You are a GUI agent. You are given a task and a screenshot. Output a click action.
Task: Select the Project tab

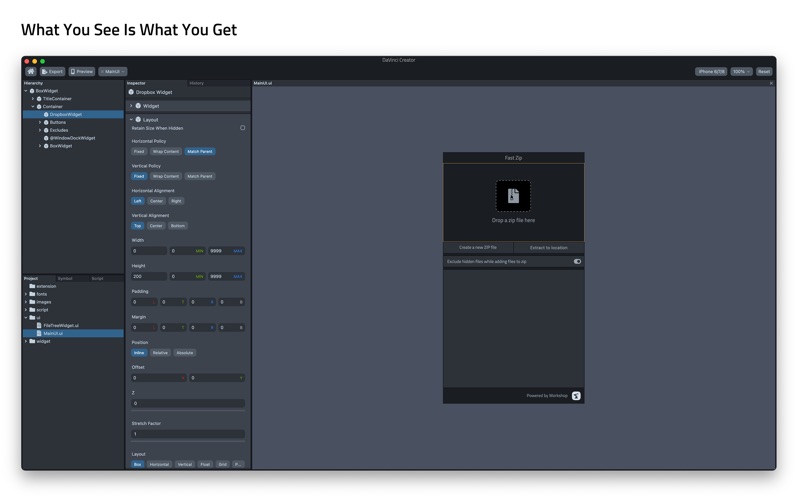31,279
